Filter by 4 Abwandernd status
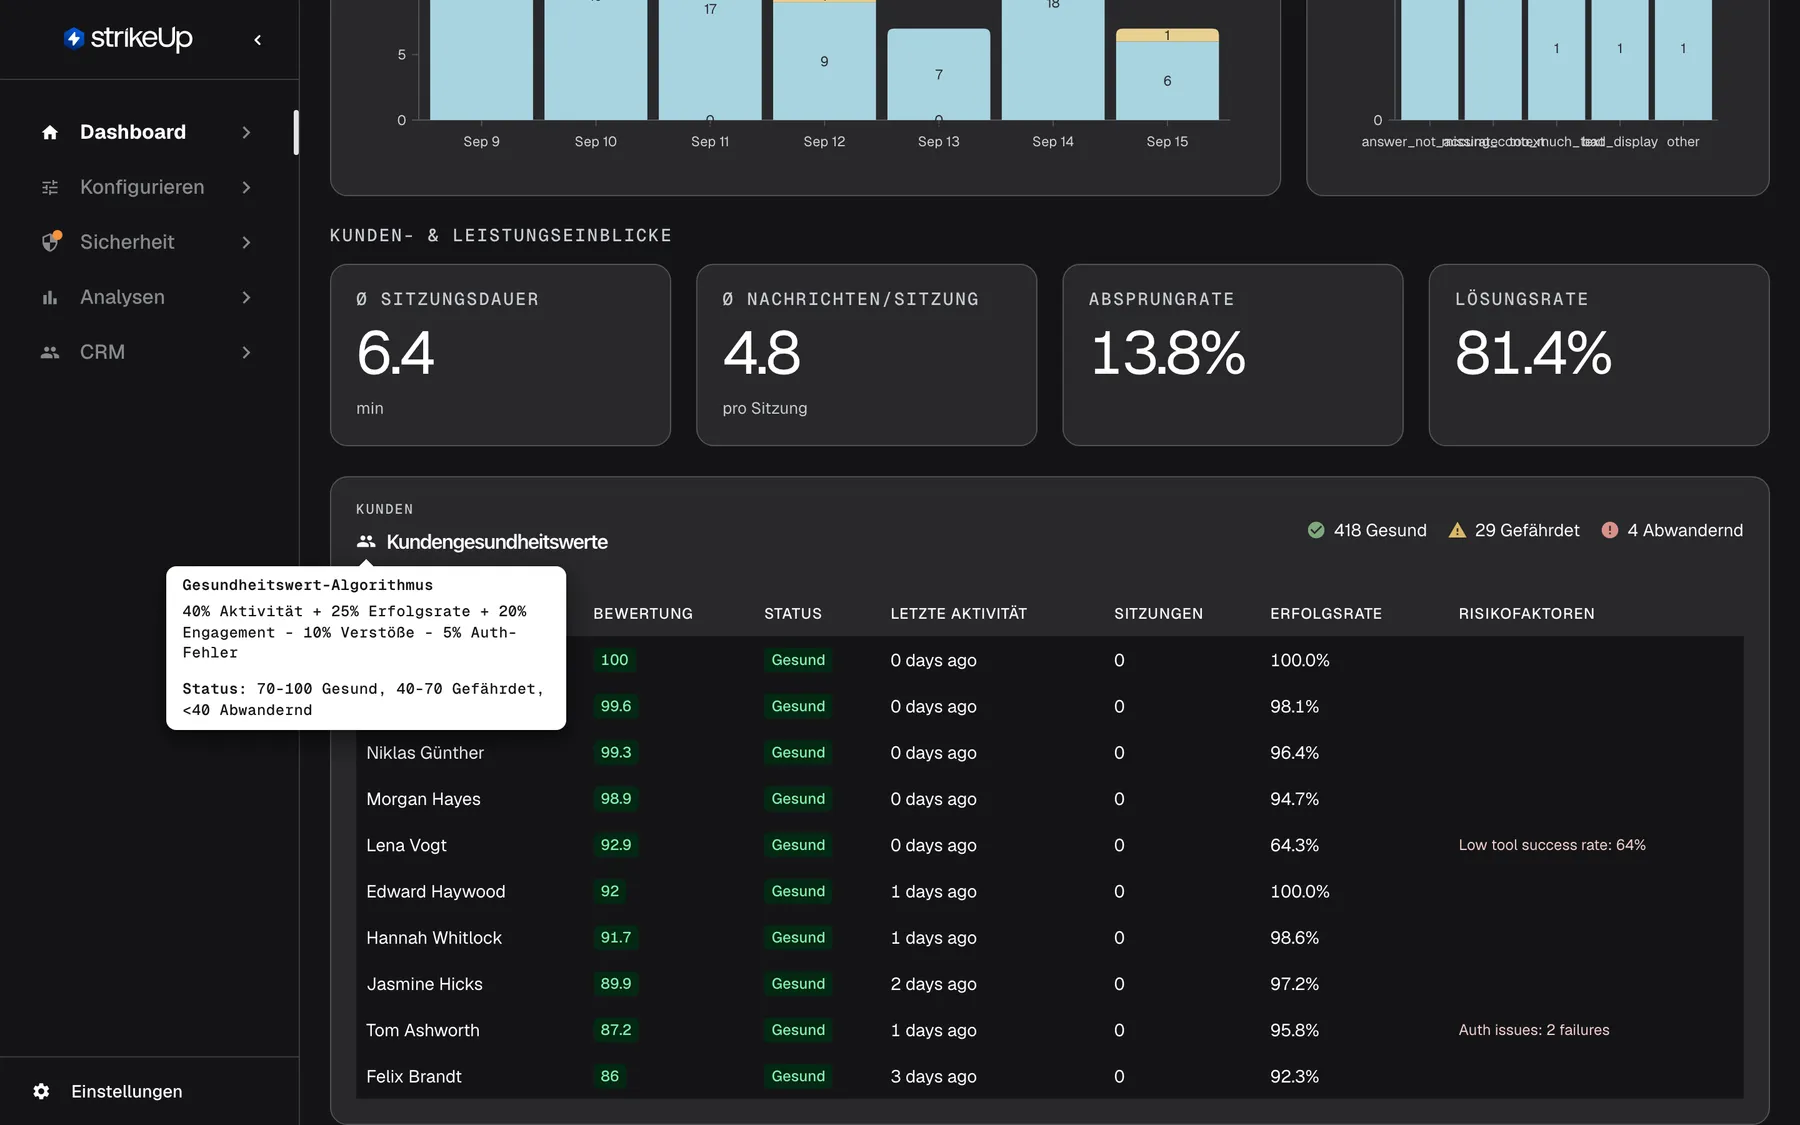The image size is (1800, 1125). (1672, 530)
